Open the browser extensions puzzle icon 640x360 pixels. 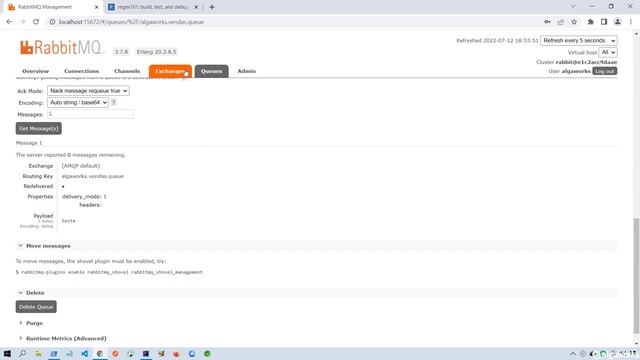pos(590,22)
